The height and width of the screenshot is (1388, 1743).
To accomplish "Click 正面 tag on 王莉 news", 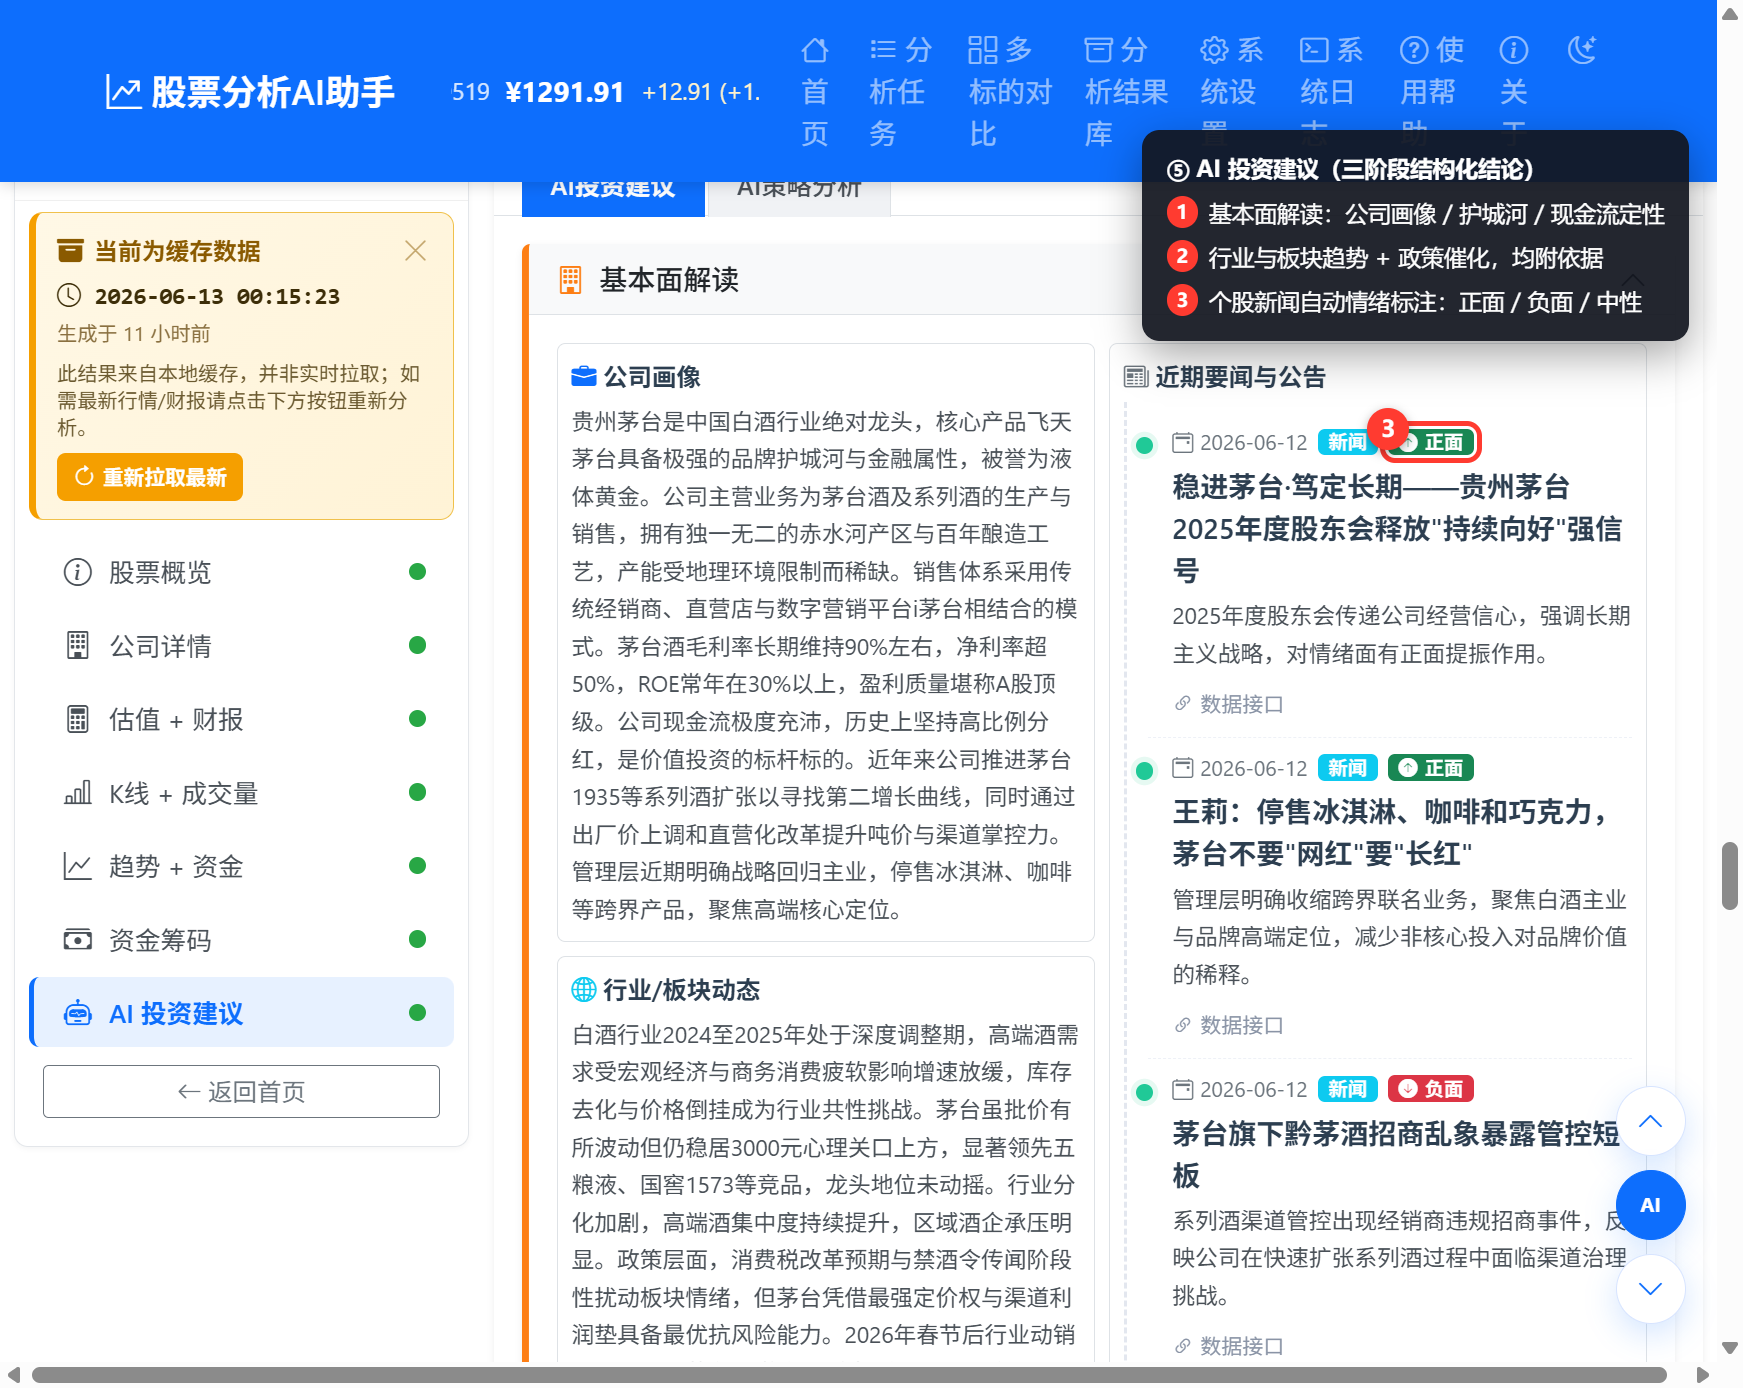I will (1430, 768).
